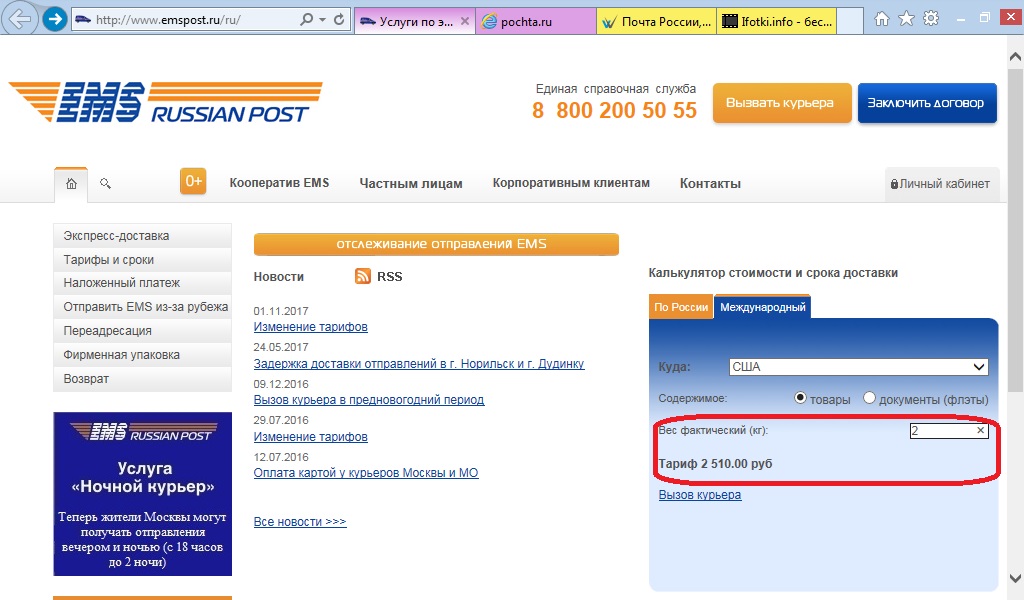Click the site home icon tab
This screenshot has height=600, width=1024.
pyautogui.click(x=71, y=184)
